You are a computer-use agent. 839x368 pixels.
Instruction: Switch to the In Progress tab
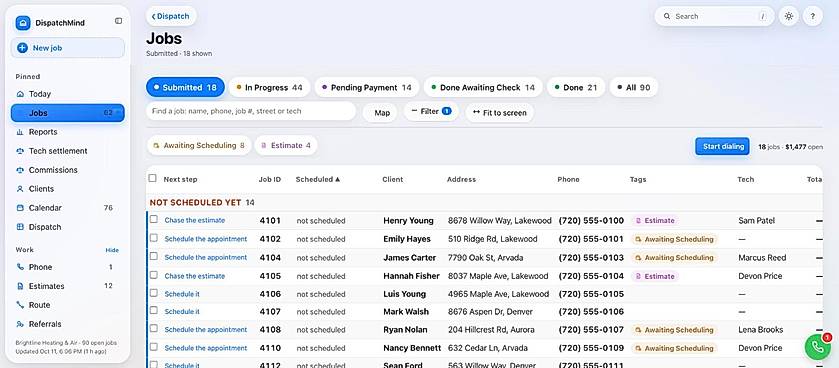pyautogui.click(x=269, y=87)
